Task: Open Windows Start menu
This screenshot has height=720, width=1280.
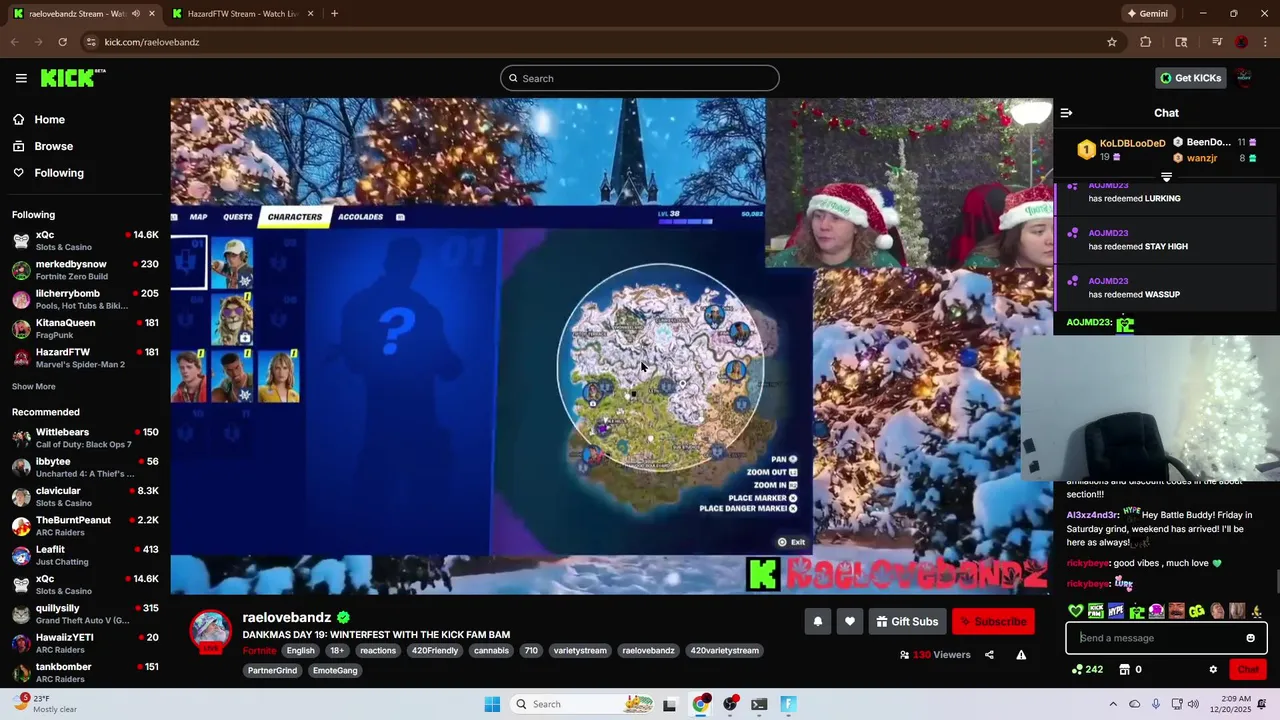Action: [492, 704]
